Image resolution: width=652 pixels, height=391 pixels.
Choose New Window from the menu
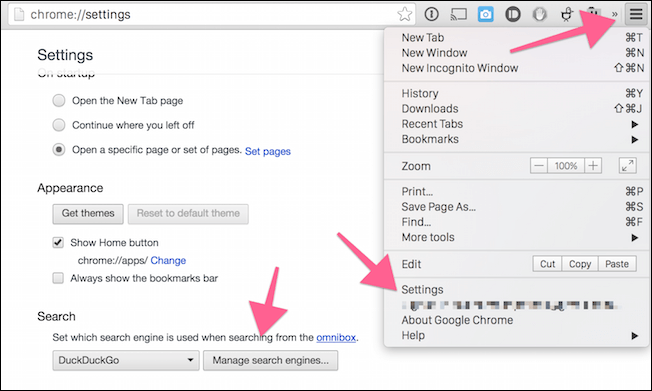point(516,53)
